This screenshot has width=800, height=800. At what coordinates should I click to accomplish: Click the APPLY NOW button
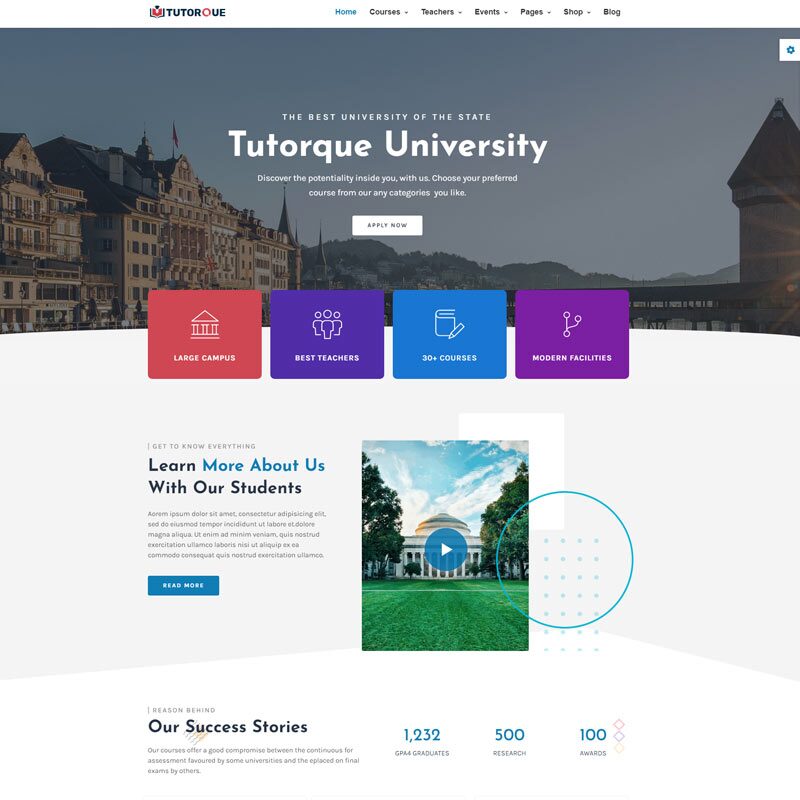tap(386, 225)
